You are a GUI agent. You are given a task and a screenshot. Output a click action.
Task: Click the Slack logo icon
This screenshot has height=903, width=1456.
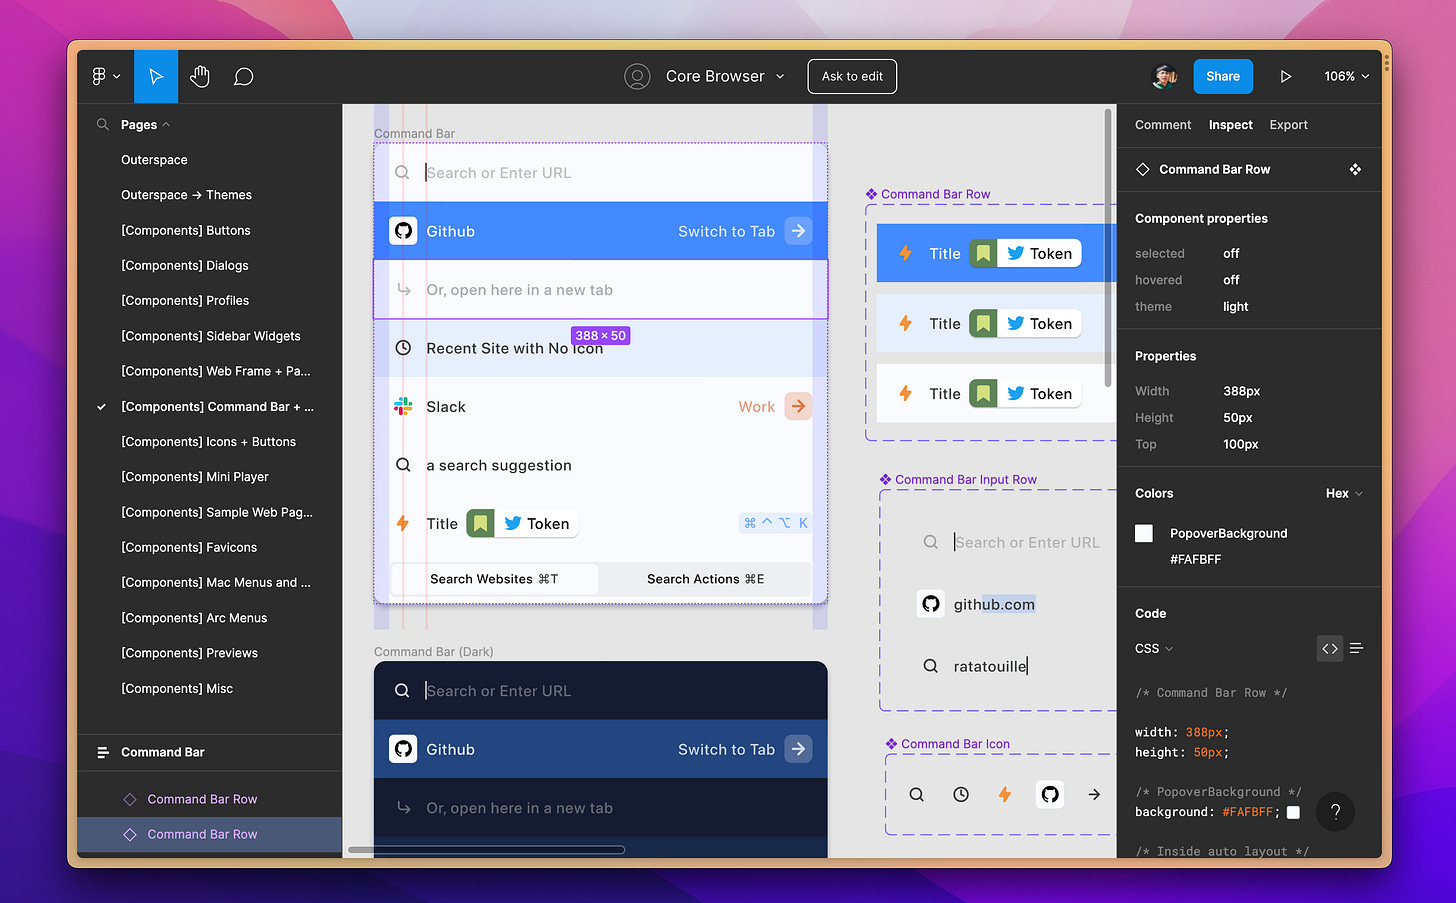coord(403,406)
